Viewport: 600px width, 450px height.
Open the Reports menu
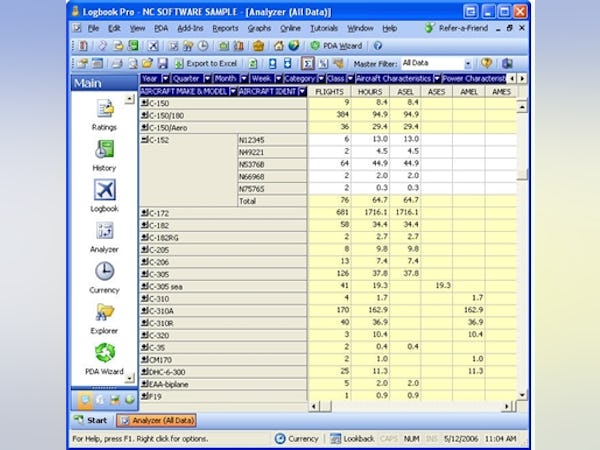[x=225, y=28]
